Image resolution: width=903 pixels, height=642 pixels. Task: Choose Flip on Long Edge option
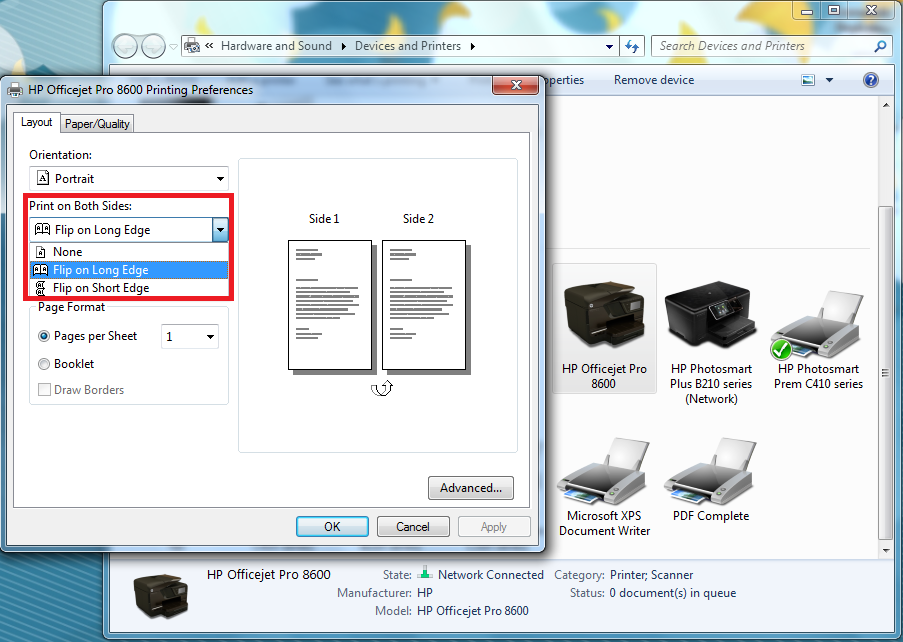click(129, 270)
